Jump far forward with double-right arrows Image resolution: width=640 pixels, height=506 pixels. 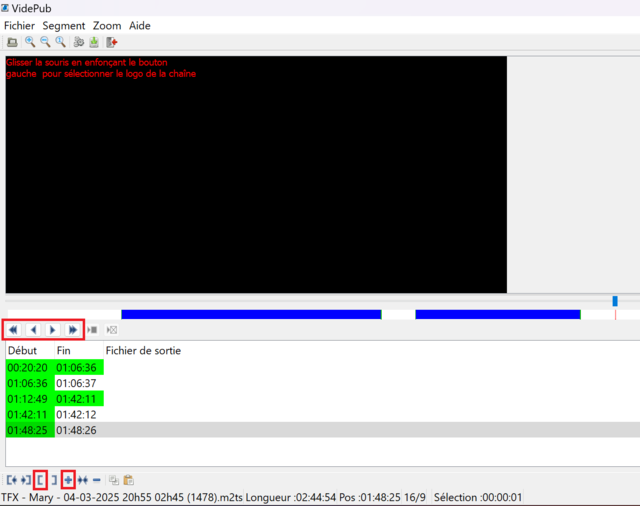(x=72, y=330)
